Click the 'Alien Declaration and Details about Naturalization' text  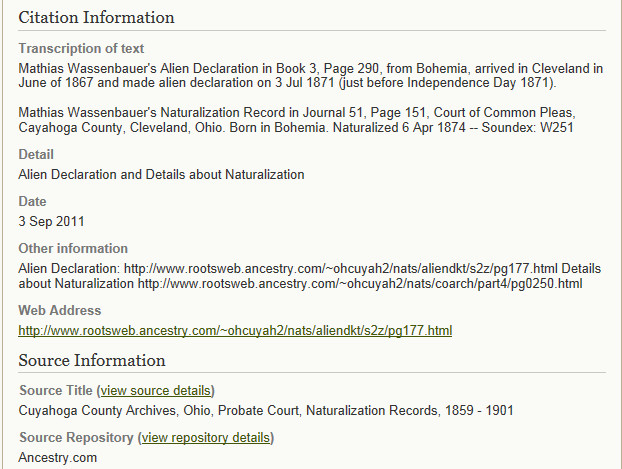pos(161,175)
